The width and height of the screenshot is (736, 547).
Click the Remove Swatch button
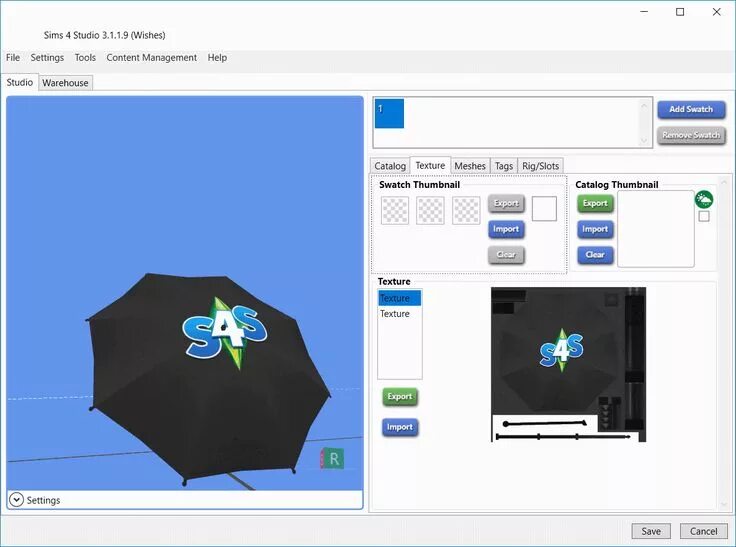click(x=691, y=135)
